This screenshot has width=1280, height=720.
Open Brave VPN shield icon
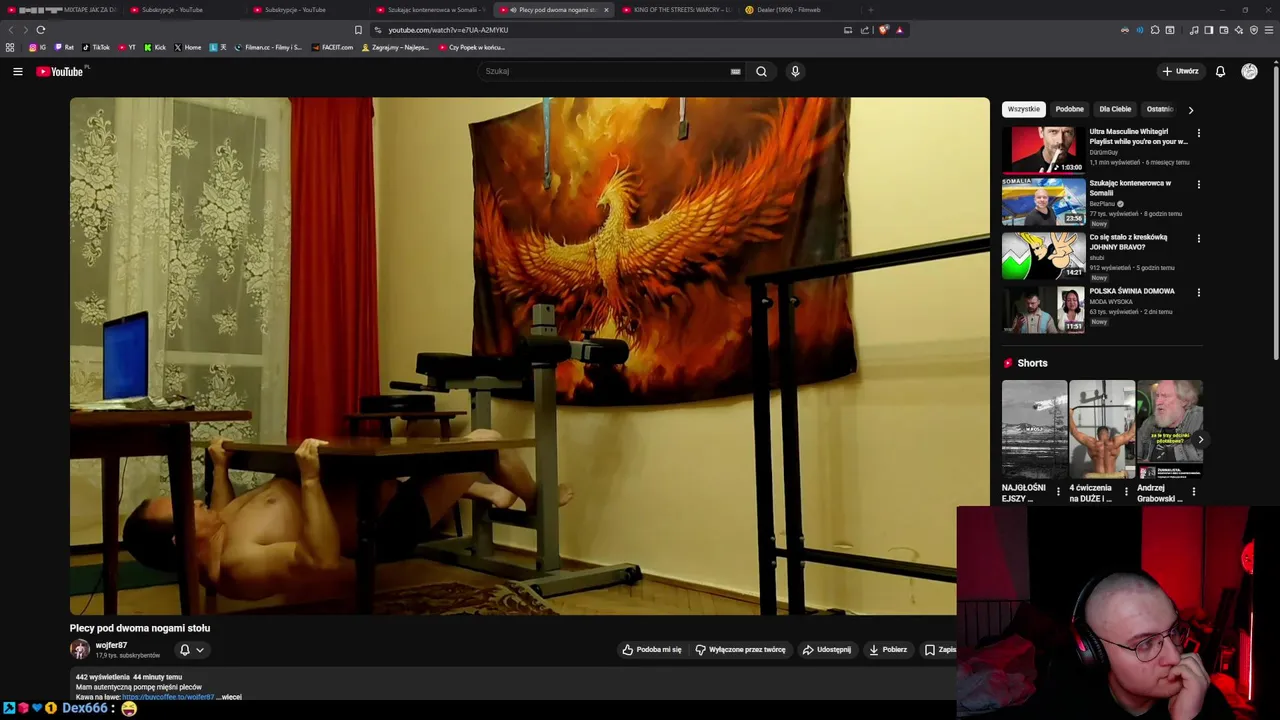1254,30
